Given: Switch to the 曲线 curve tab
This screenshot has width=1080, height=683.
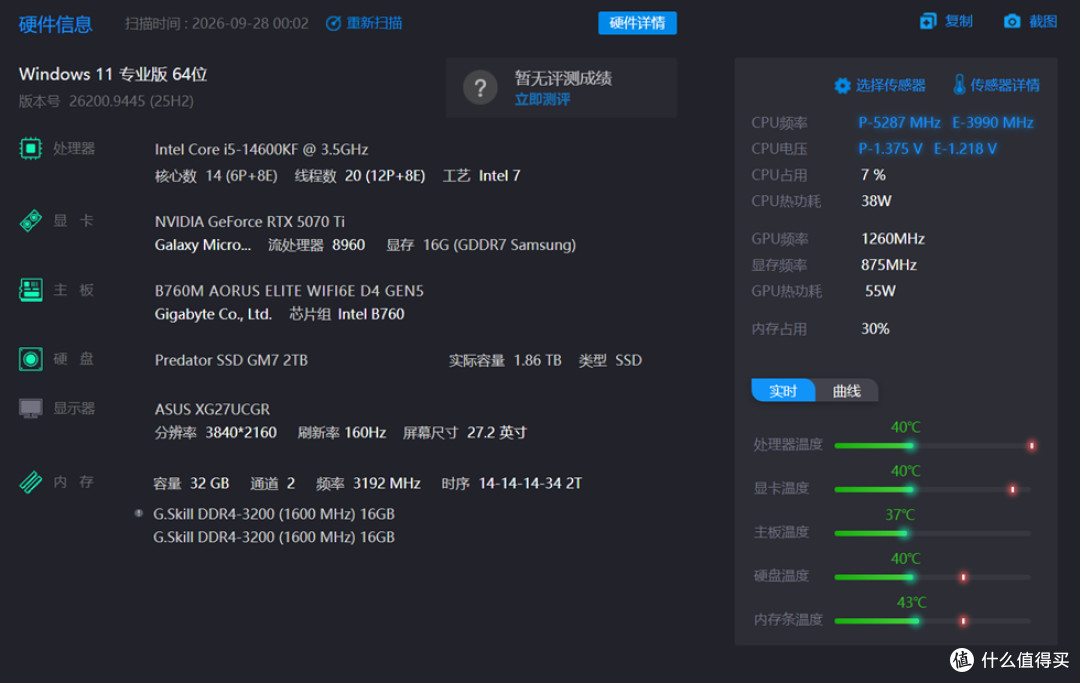Looking at the screenshot, I should click(x=847, y=391).
